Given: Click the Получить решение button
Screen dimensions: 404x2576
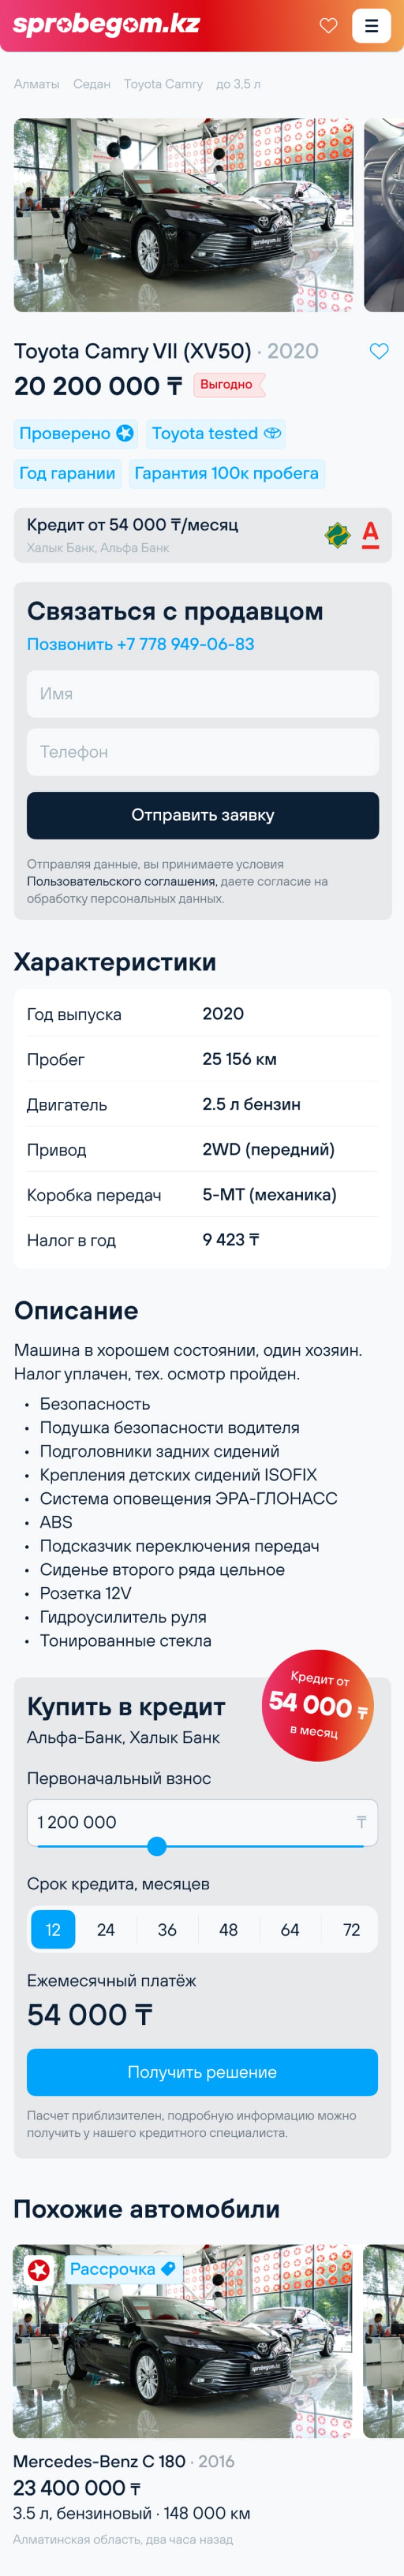Looking at the screenshot, I should coord(202,2072).
